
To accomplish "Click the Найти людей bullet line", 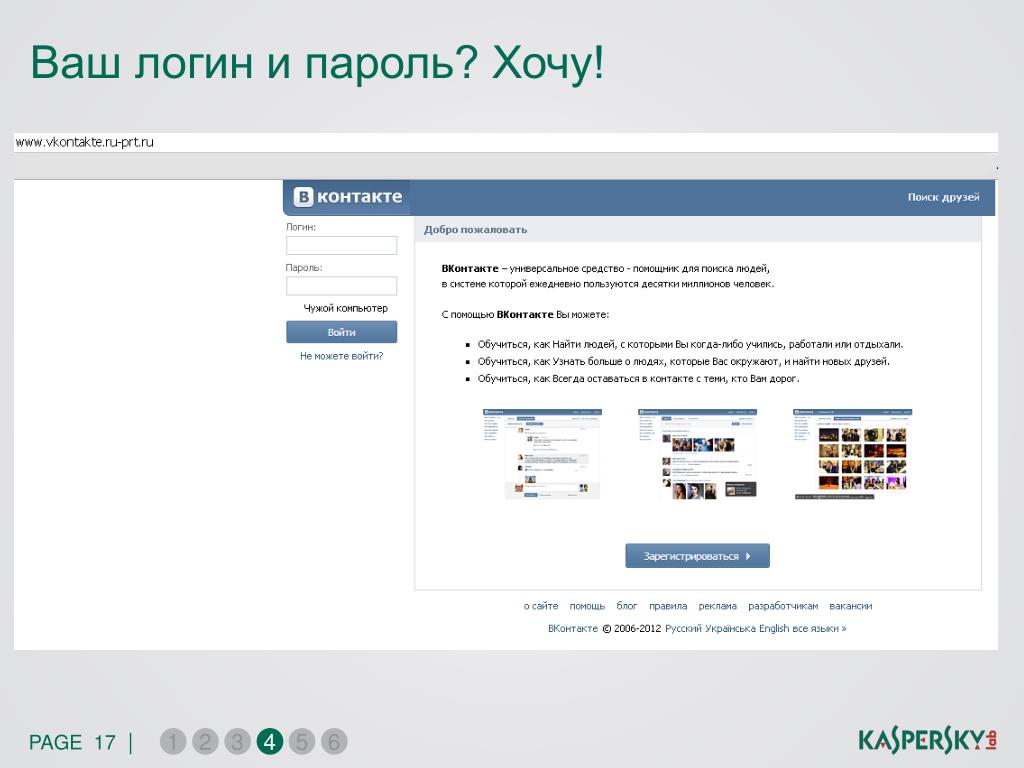I will tap(690, 344).
